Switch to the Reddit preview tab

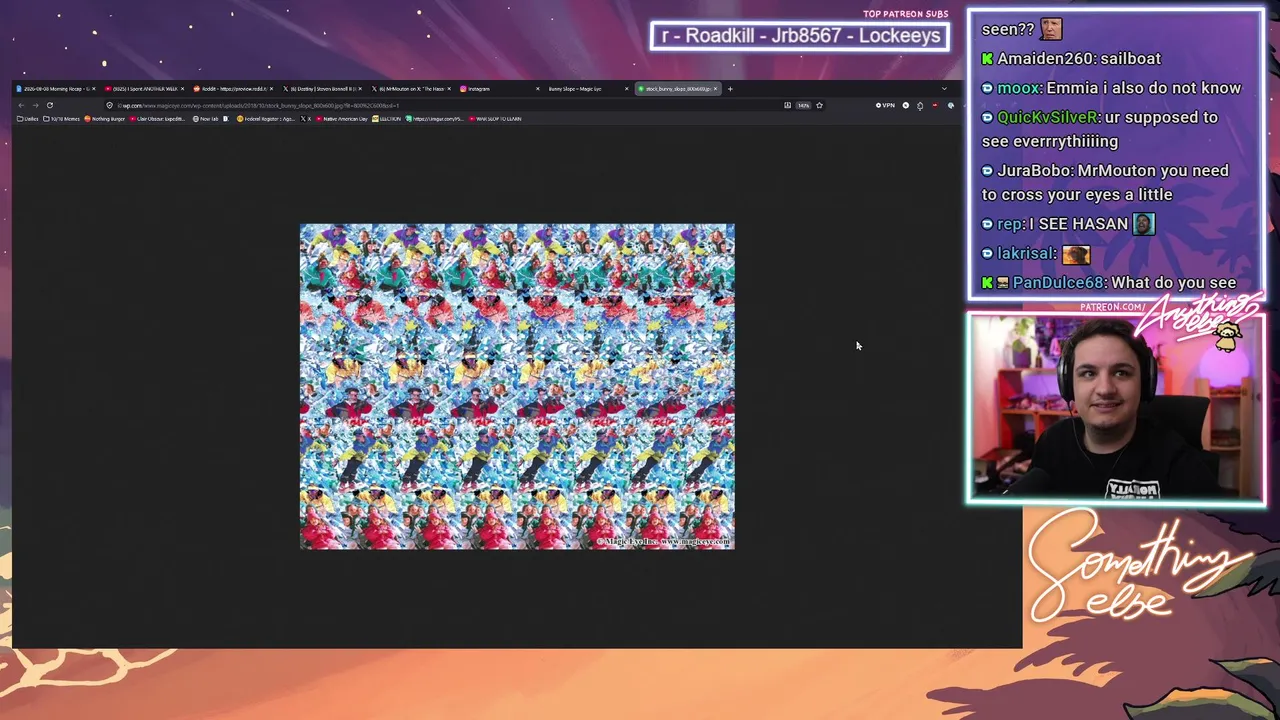click(x=233, y=89)
